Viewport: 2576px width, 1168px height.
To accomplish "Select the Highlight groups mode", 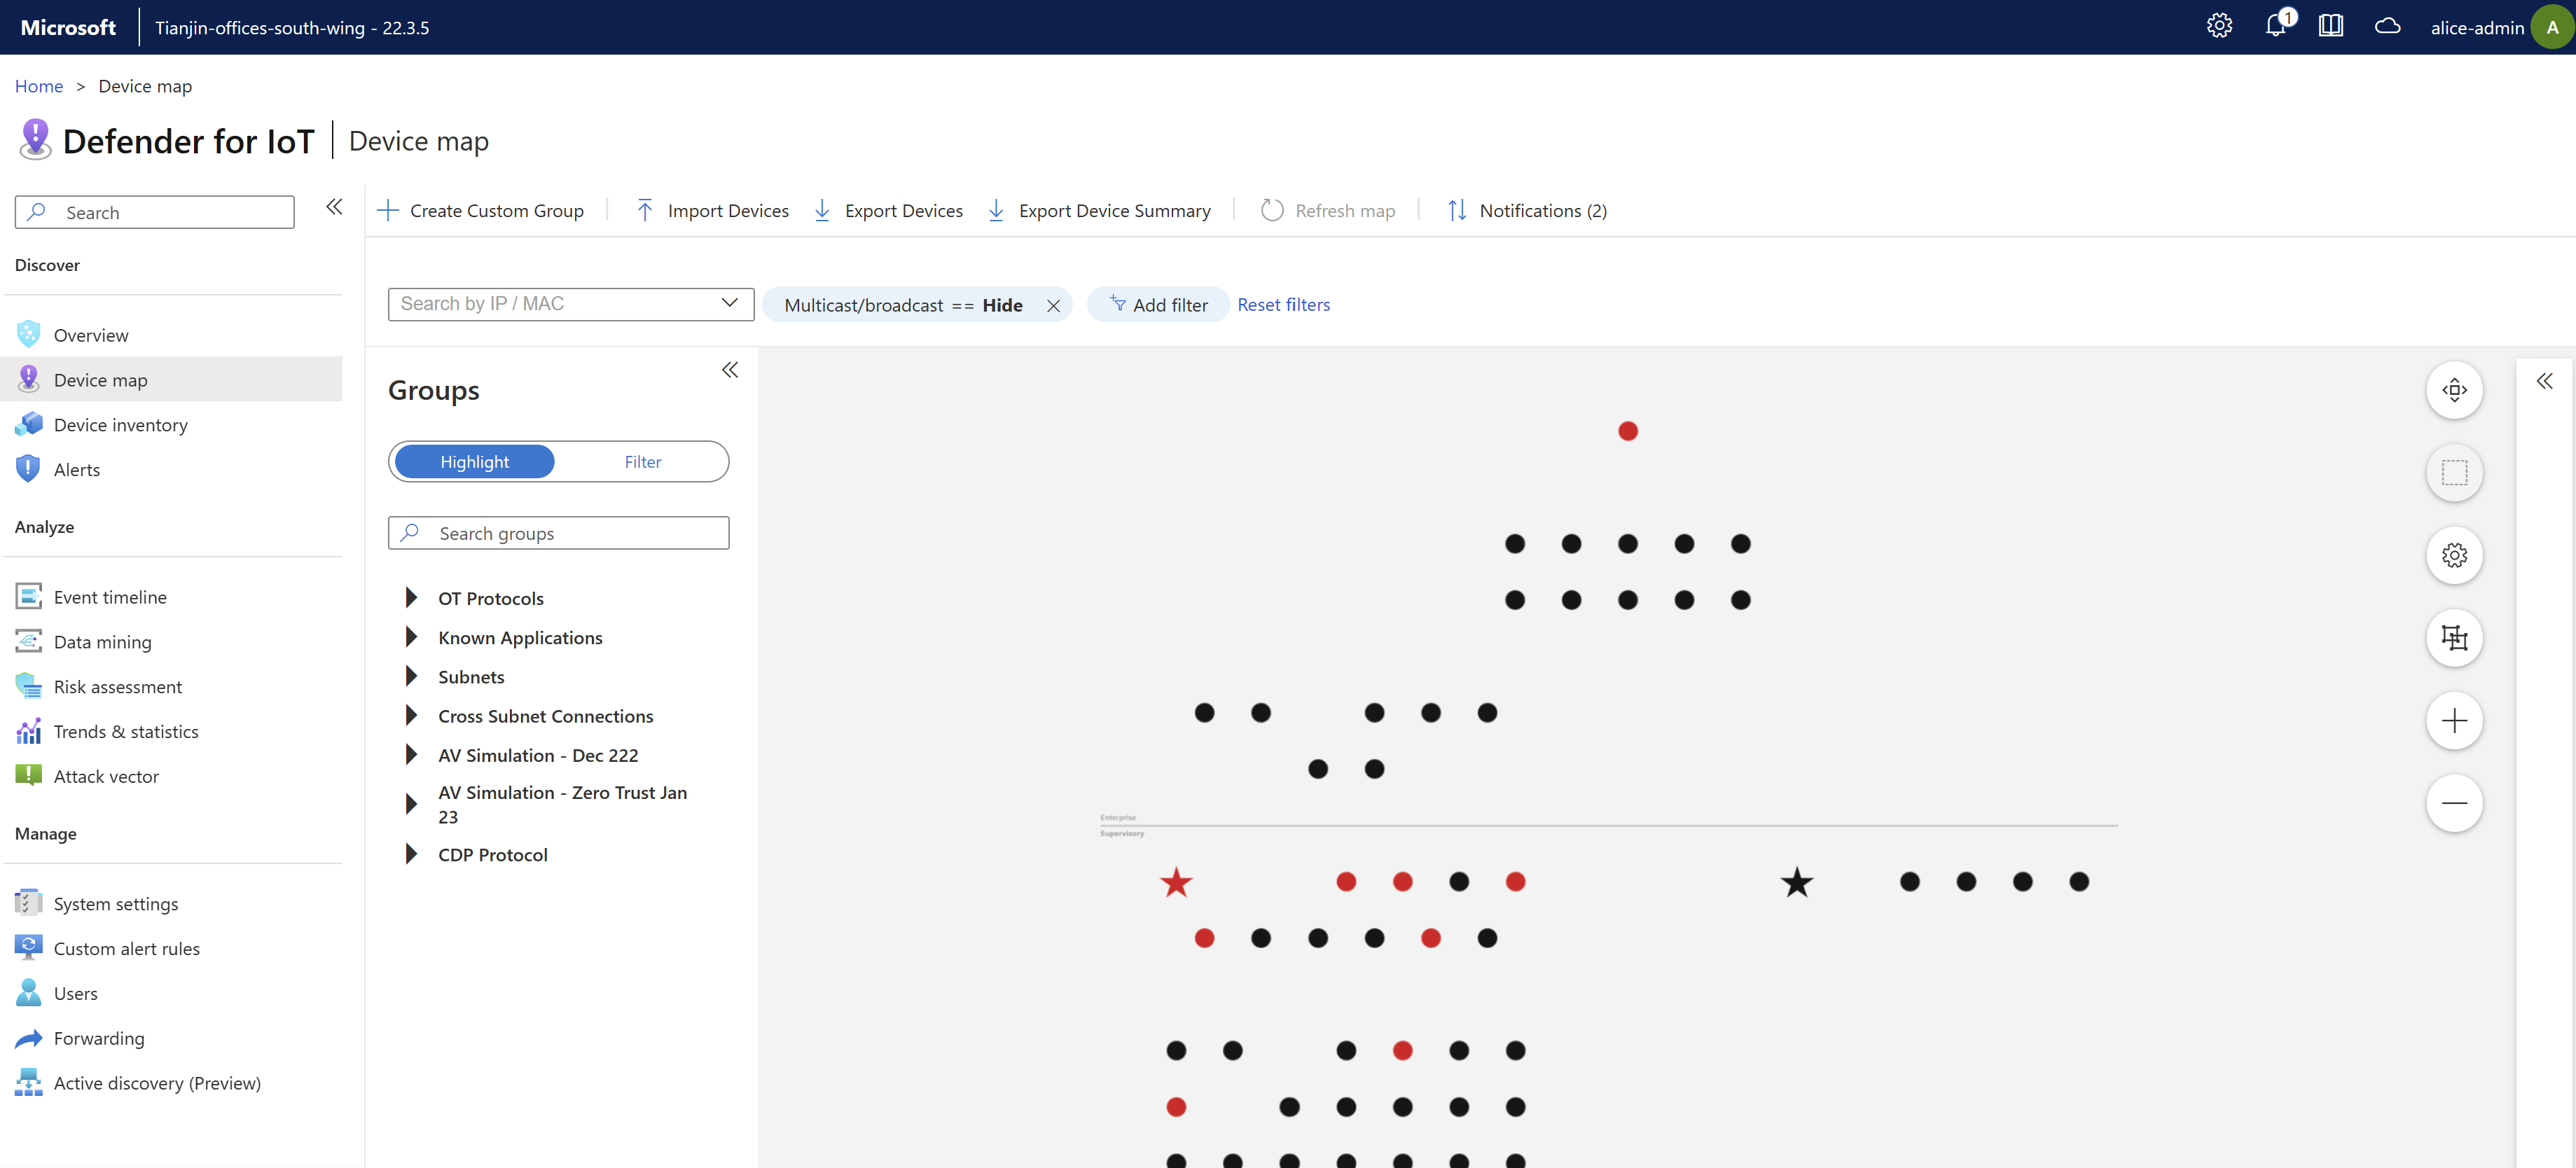I will tap(474, 462).
